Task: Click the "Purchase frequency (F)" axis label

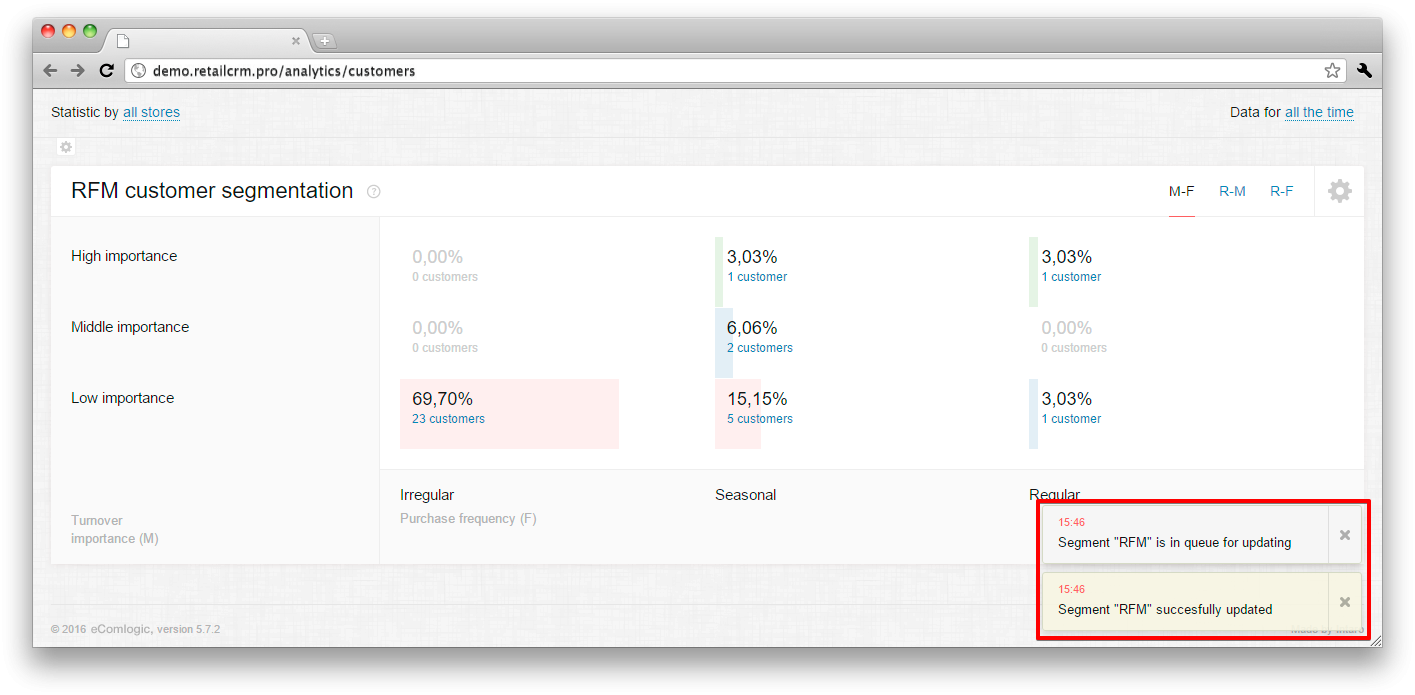Action: tap(468, 519)
